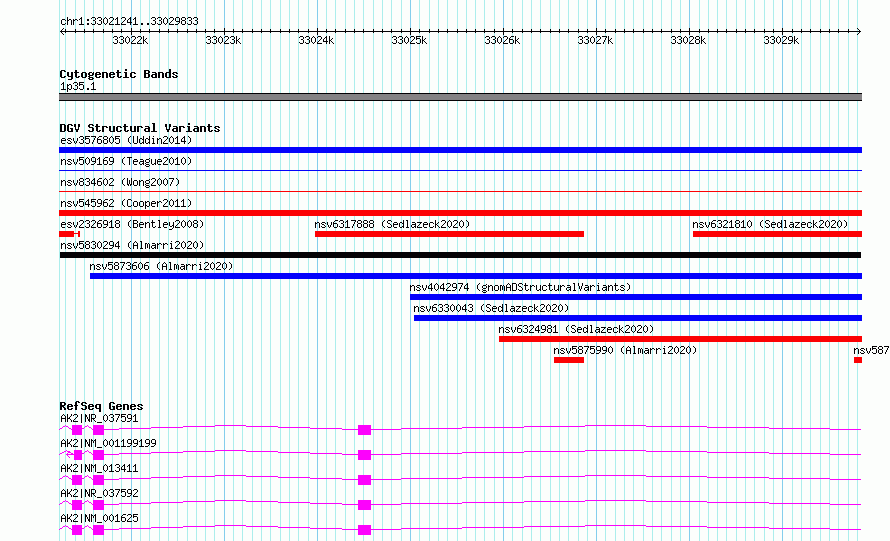Click the red nsv6321810 variant bar

(778, 234)
